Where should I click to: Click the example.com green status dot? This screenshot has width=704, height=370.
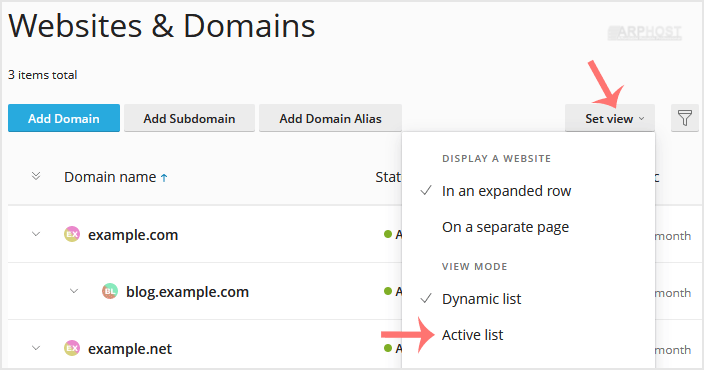388,234
